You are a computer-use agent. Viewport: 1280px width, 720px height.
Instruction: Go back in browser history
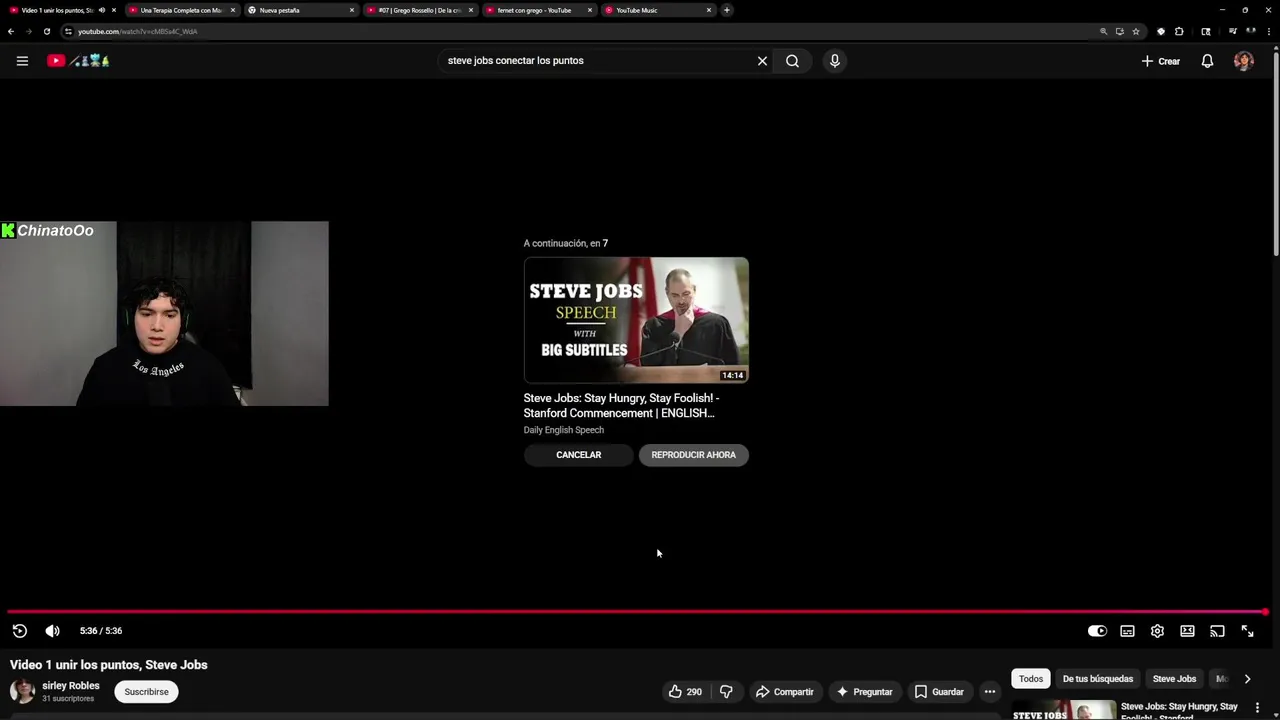11,31
